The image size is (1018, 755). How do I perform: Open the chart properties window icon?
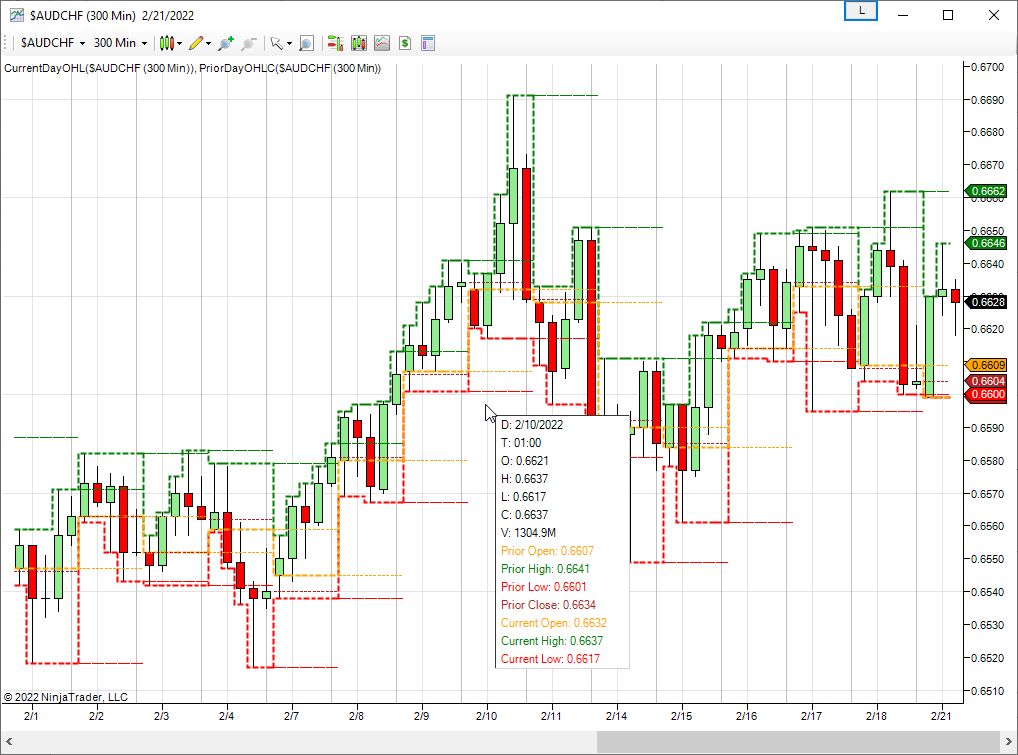(x=428, y=43)
